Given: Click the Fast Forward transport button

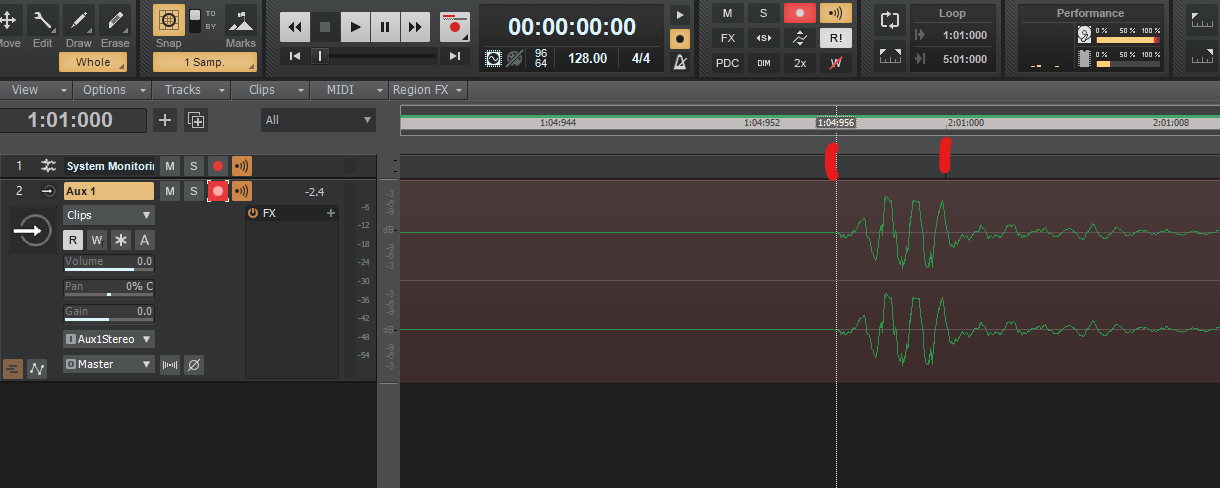Looking at the screenshot, I should click(416, 27).
